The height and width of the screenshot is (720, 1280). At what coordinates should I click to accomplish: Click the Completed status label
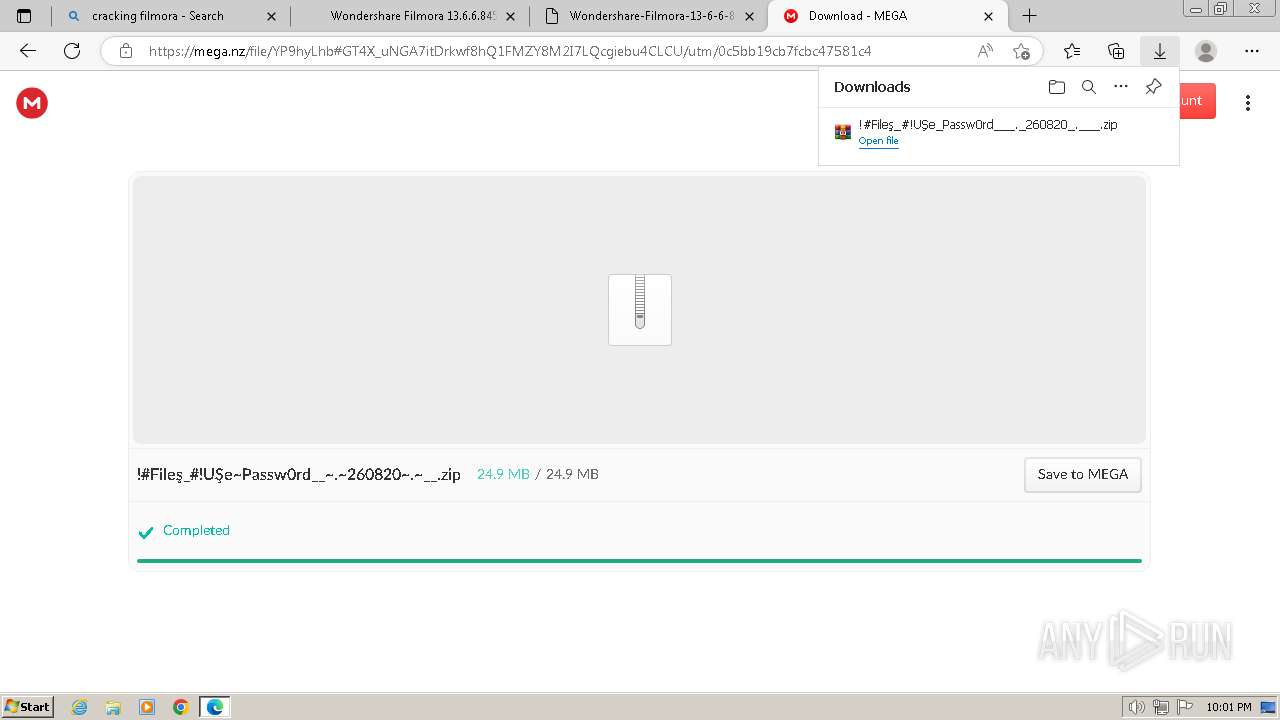pos(196,531)
